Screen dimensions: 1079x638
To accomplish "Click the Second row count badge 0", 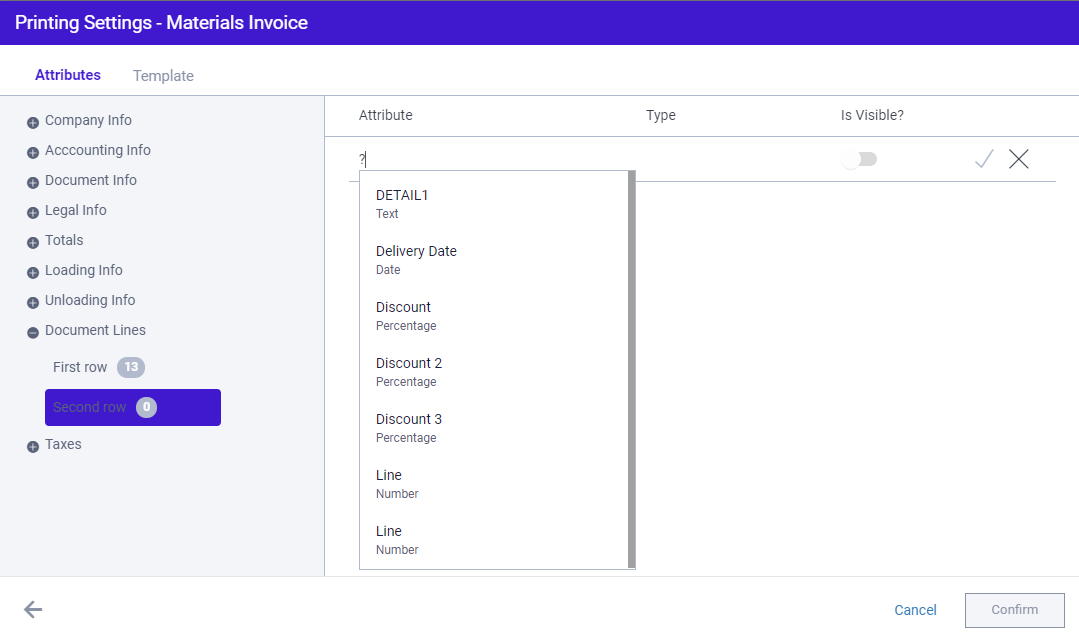I will click(x=147, y=407).
